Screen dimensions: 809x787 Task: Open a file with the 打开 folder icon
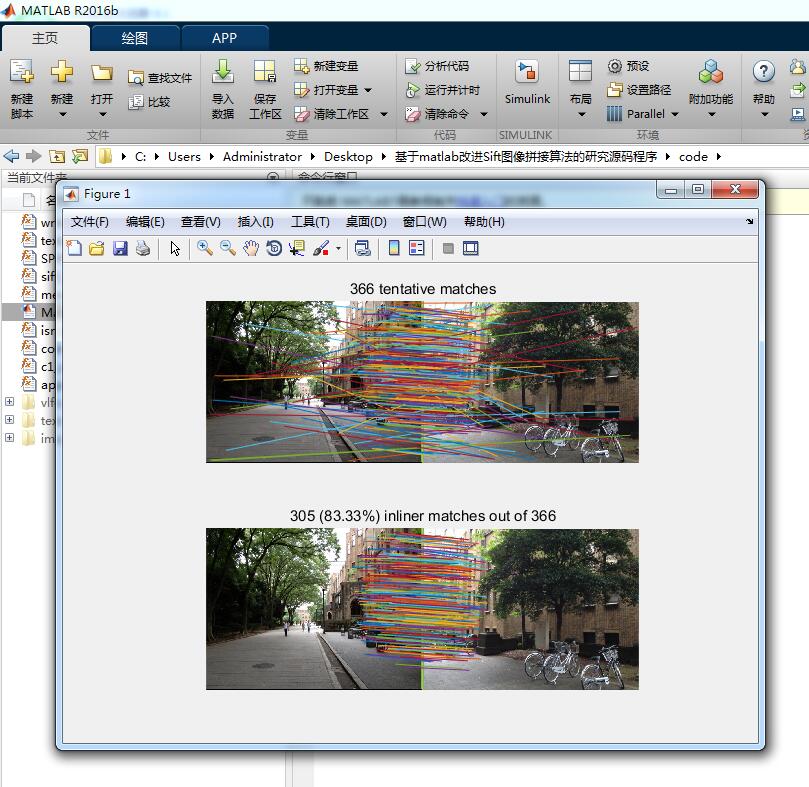coord(102,73)
